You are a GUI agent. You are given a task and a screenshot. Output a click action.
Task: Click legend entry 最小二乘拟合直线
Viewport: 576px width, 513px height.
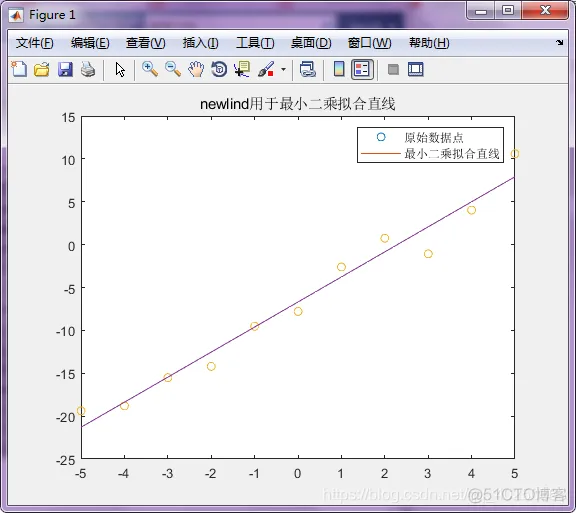click(452, 153)
